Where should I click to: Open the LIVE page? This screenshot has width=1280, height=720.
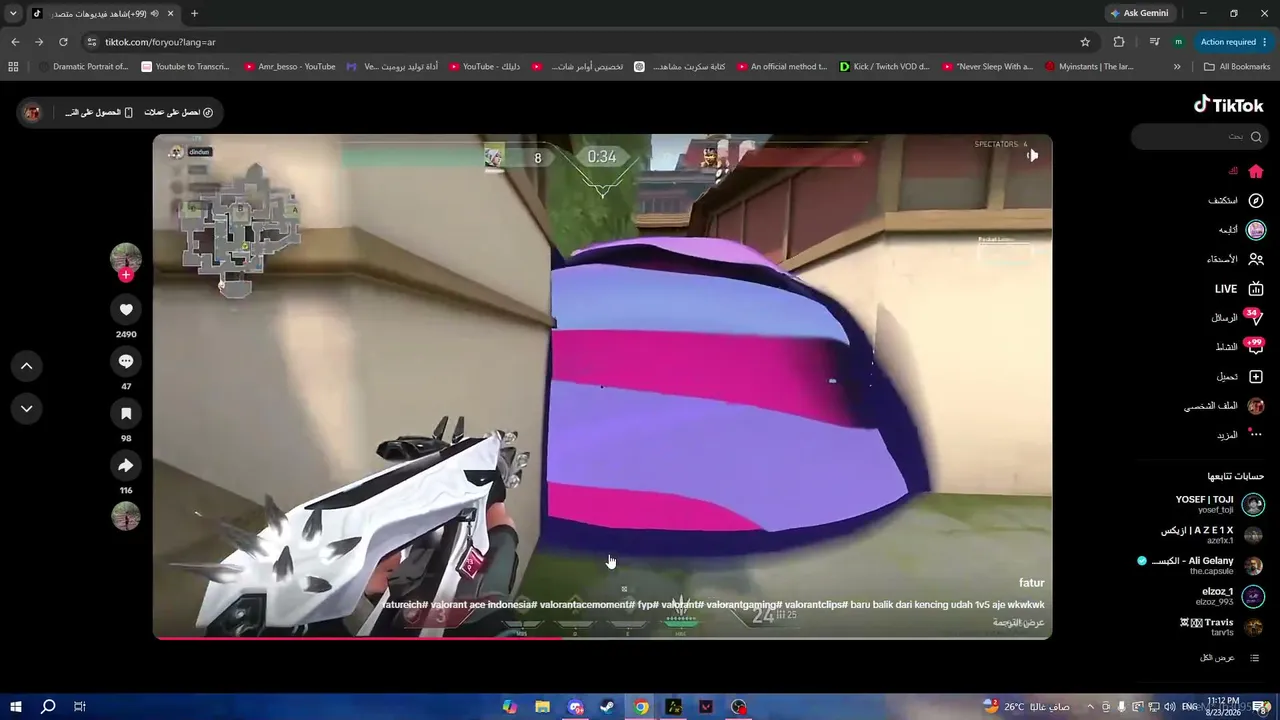(x=1240, y=289)
